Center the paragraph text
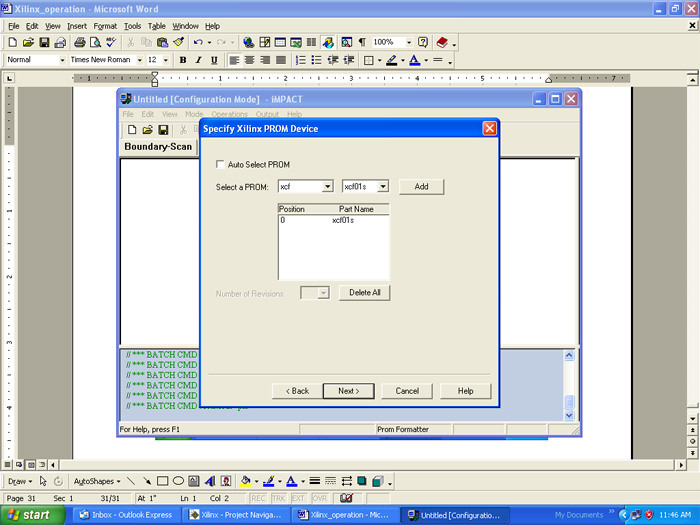 pos(250,60)
